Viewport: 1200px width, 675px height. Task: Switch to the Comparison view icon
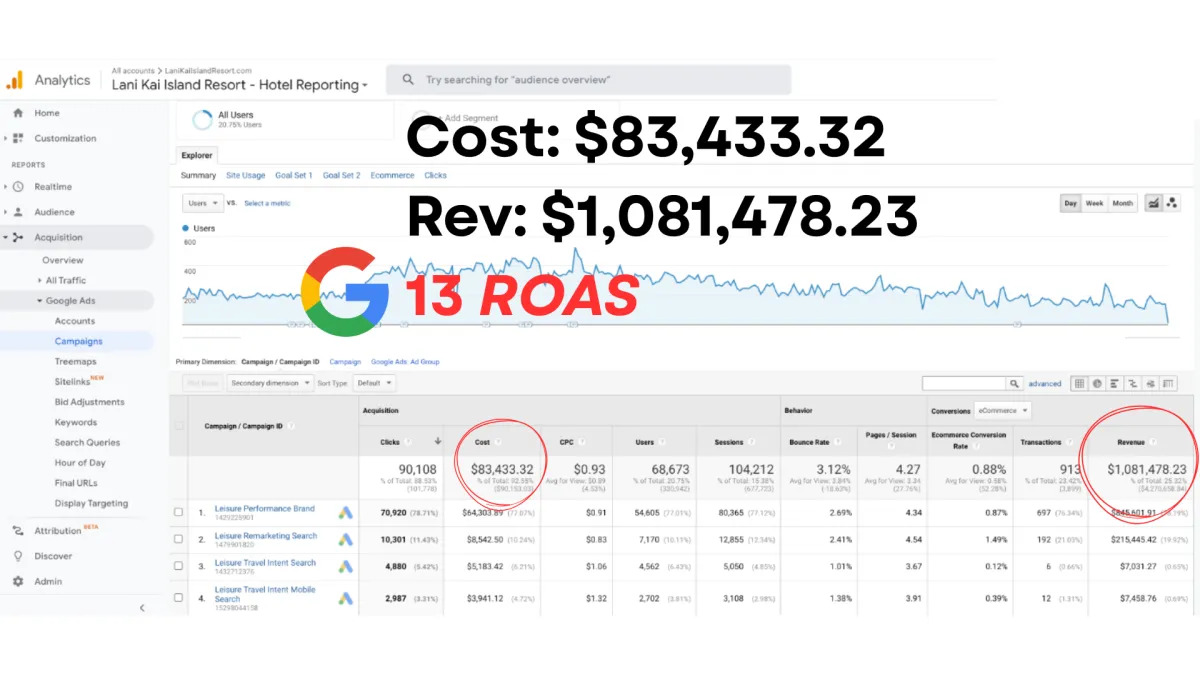(1133, 383)
